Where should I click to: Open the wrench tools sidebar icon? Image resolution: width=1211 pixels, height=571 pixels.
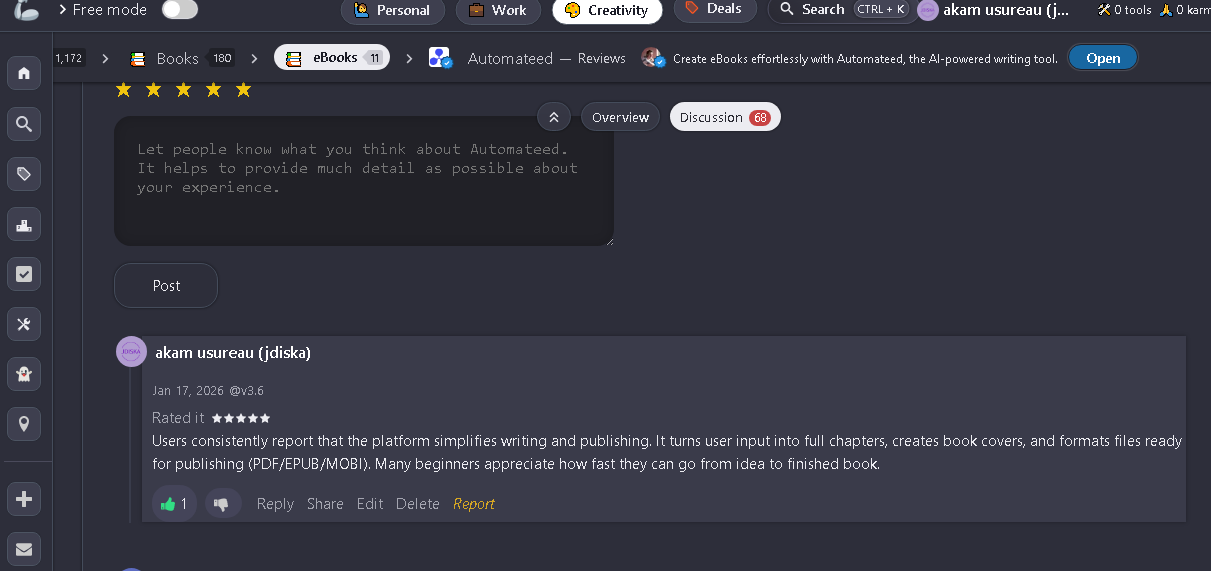point(24,324)
